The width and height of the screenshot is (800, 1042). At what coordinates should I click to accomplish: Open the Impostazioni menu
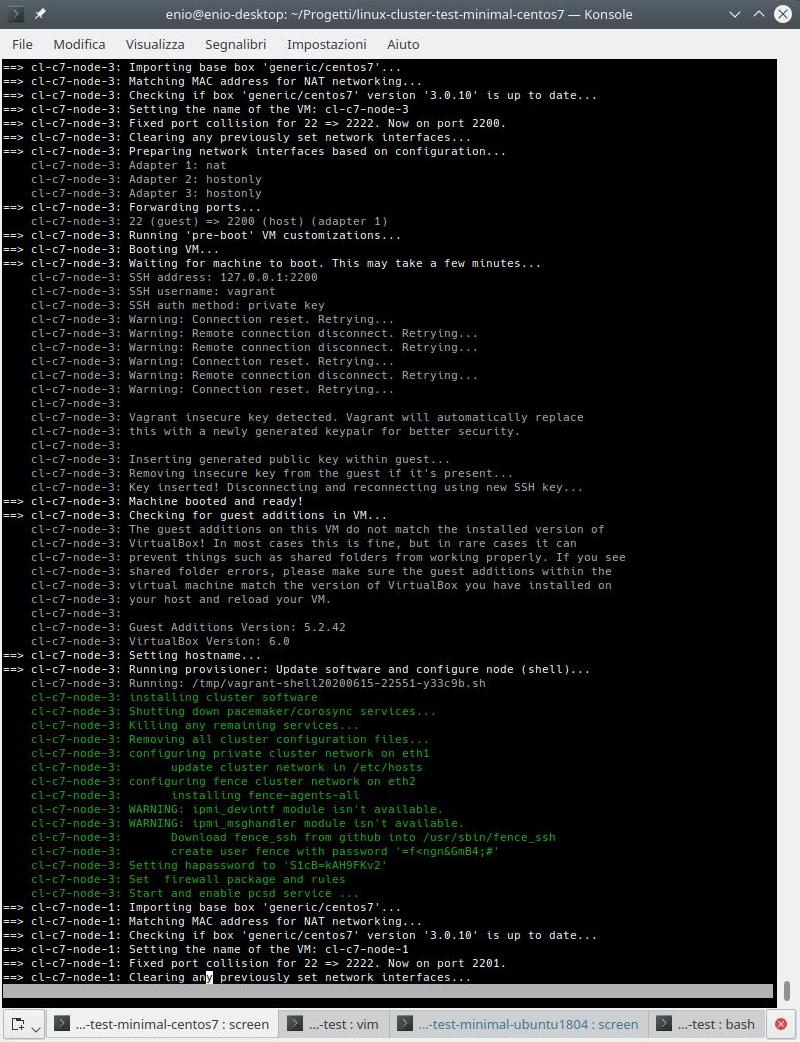(324, 44)
